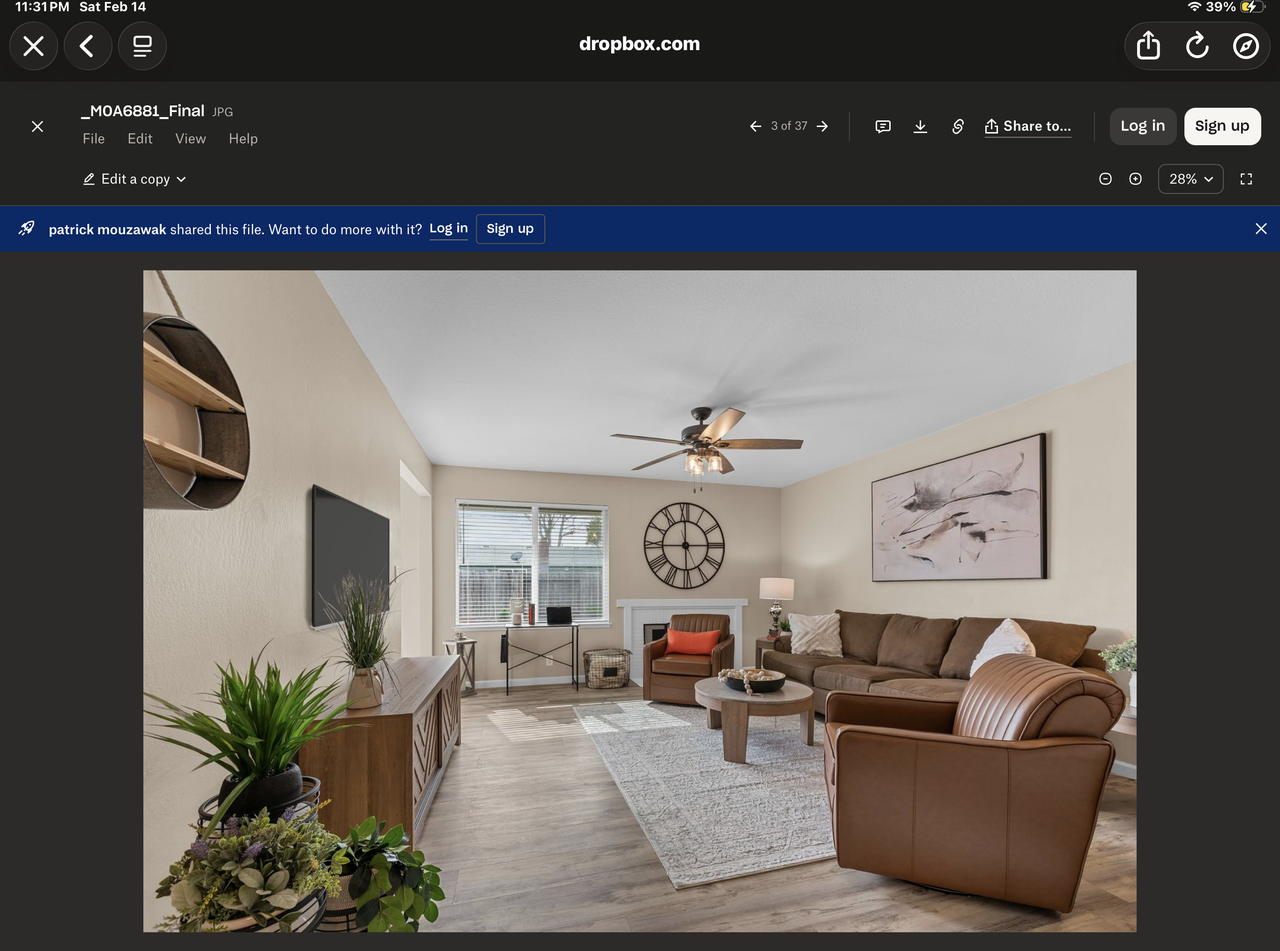Click Log in link in blue banner
This screenshot has width=1280, height=951.
[448, 229]
